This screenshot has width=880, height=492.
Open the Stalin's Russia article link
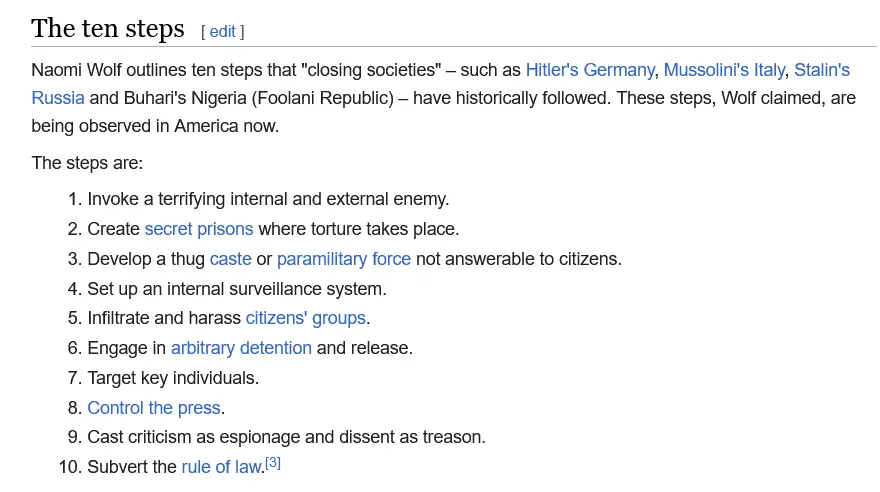click(821, 70)
